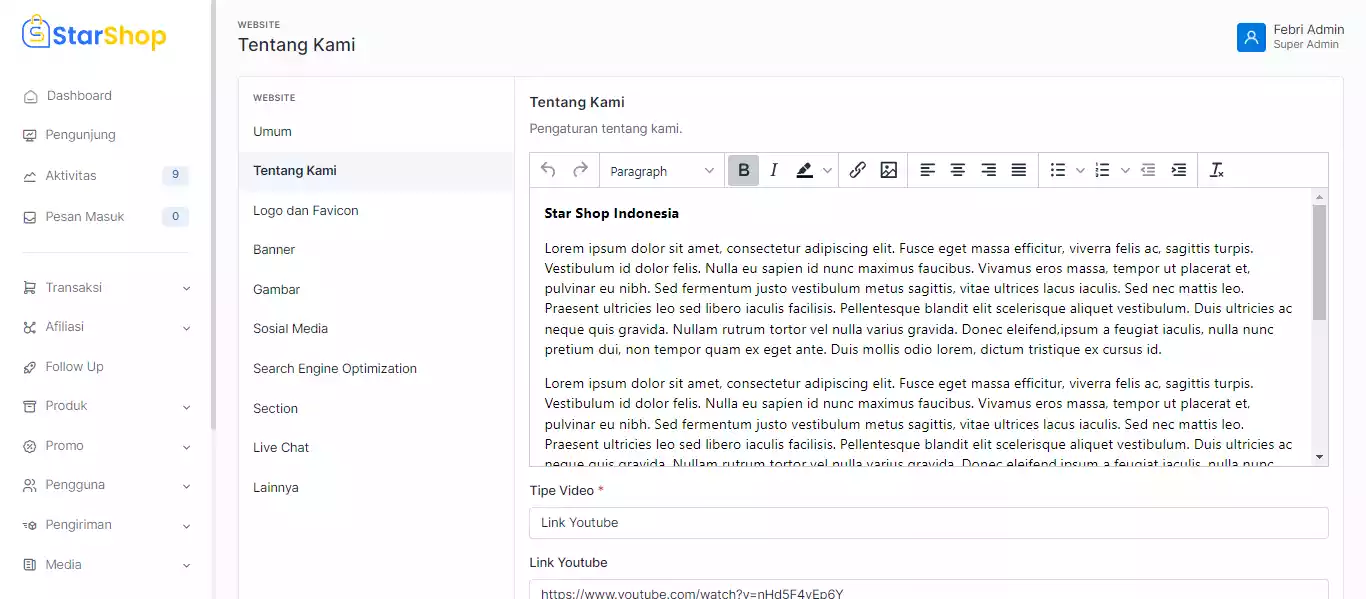Click the redo icon in editor toolbar
The height and width of the screenshot is (599, 1366).
580,170
